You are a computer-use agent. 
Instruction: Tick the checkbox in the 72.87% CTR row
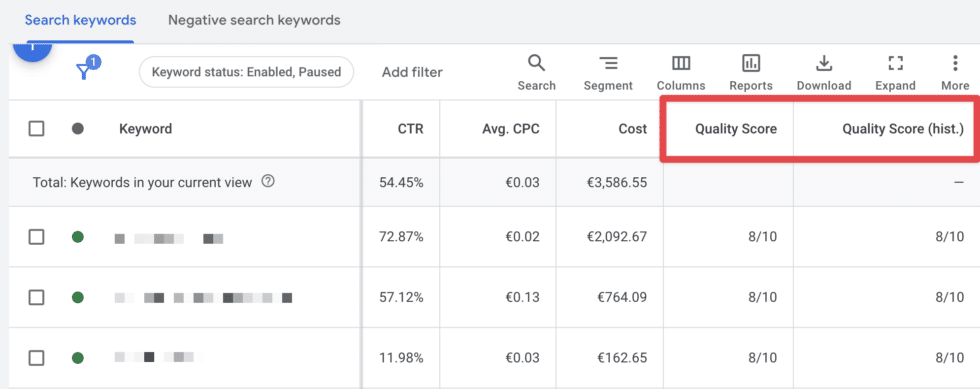point(37,237)
